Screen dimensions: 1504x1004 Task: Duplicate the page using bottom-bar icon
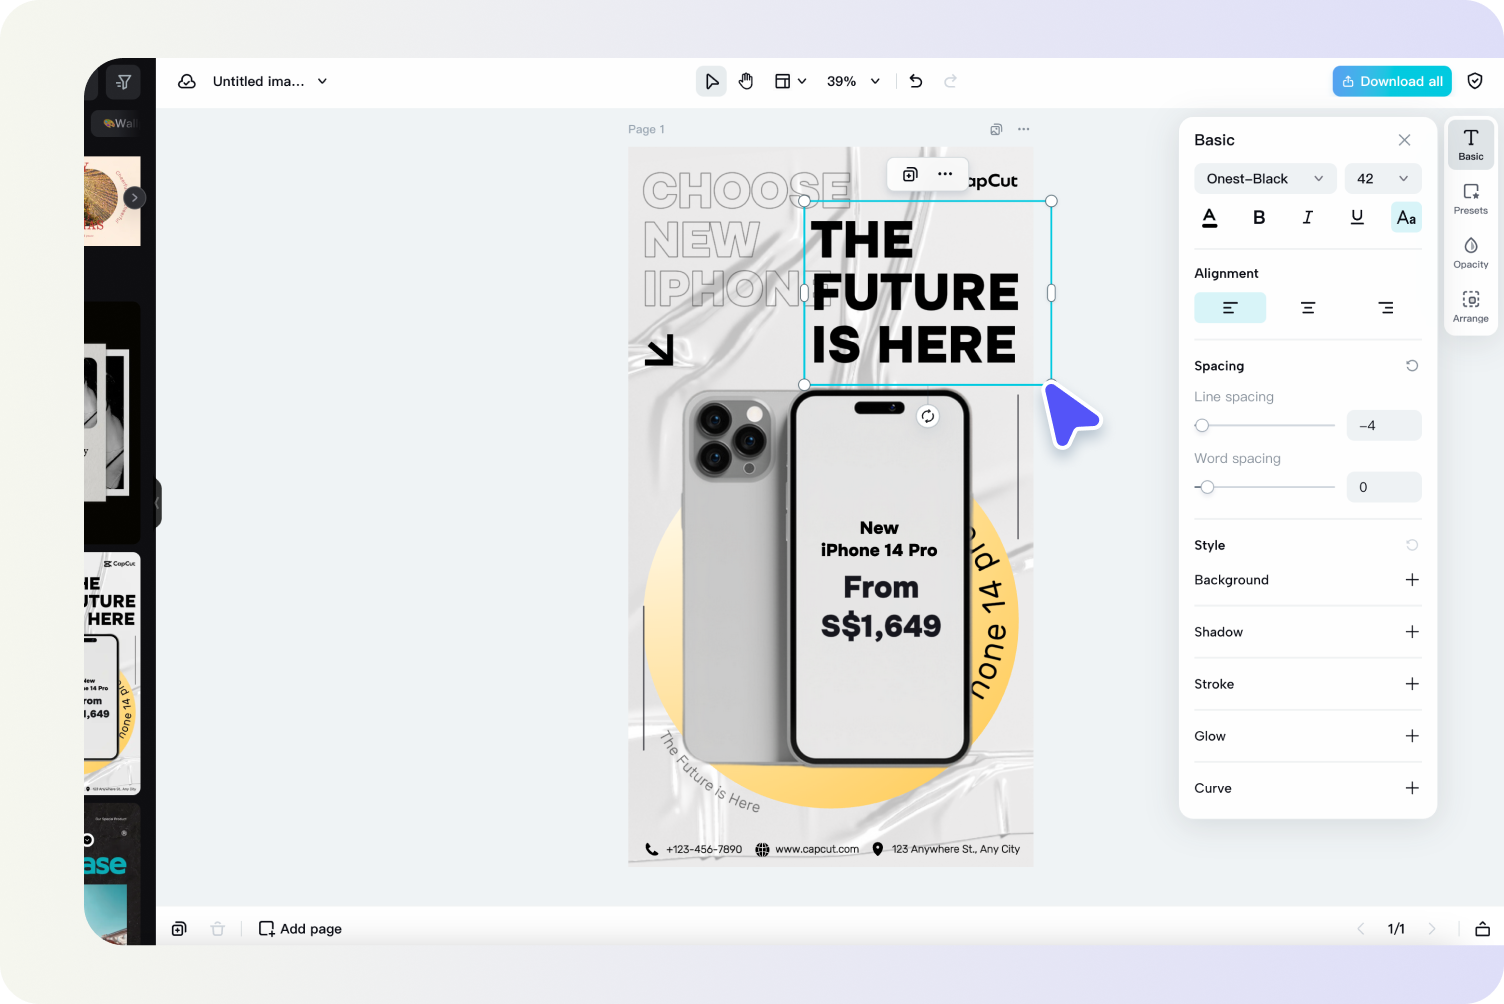pyautogui.click(x=179, y=928)
